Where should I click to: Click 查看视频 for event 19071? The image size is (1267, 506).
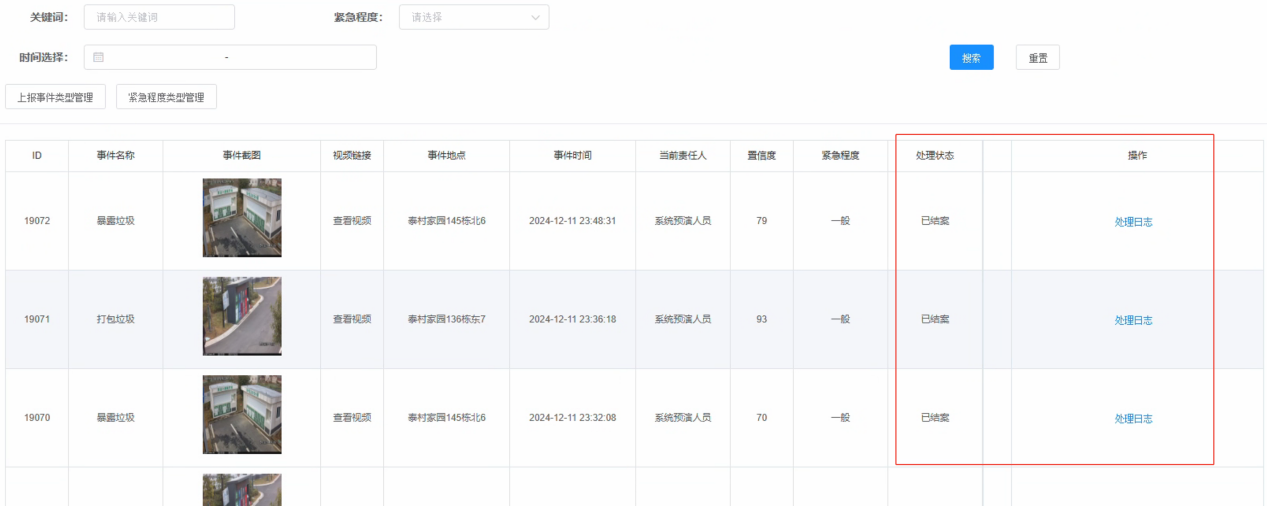(352, 319)
